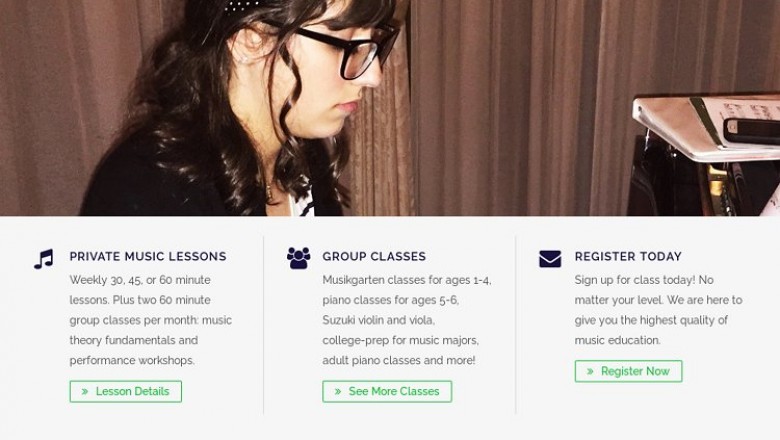The image size is (780, 440).
Task: Click the chevron inside Lesson Details button
Action: click(85, 391)
